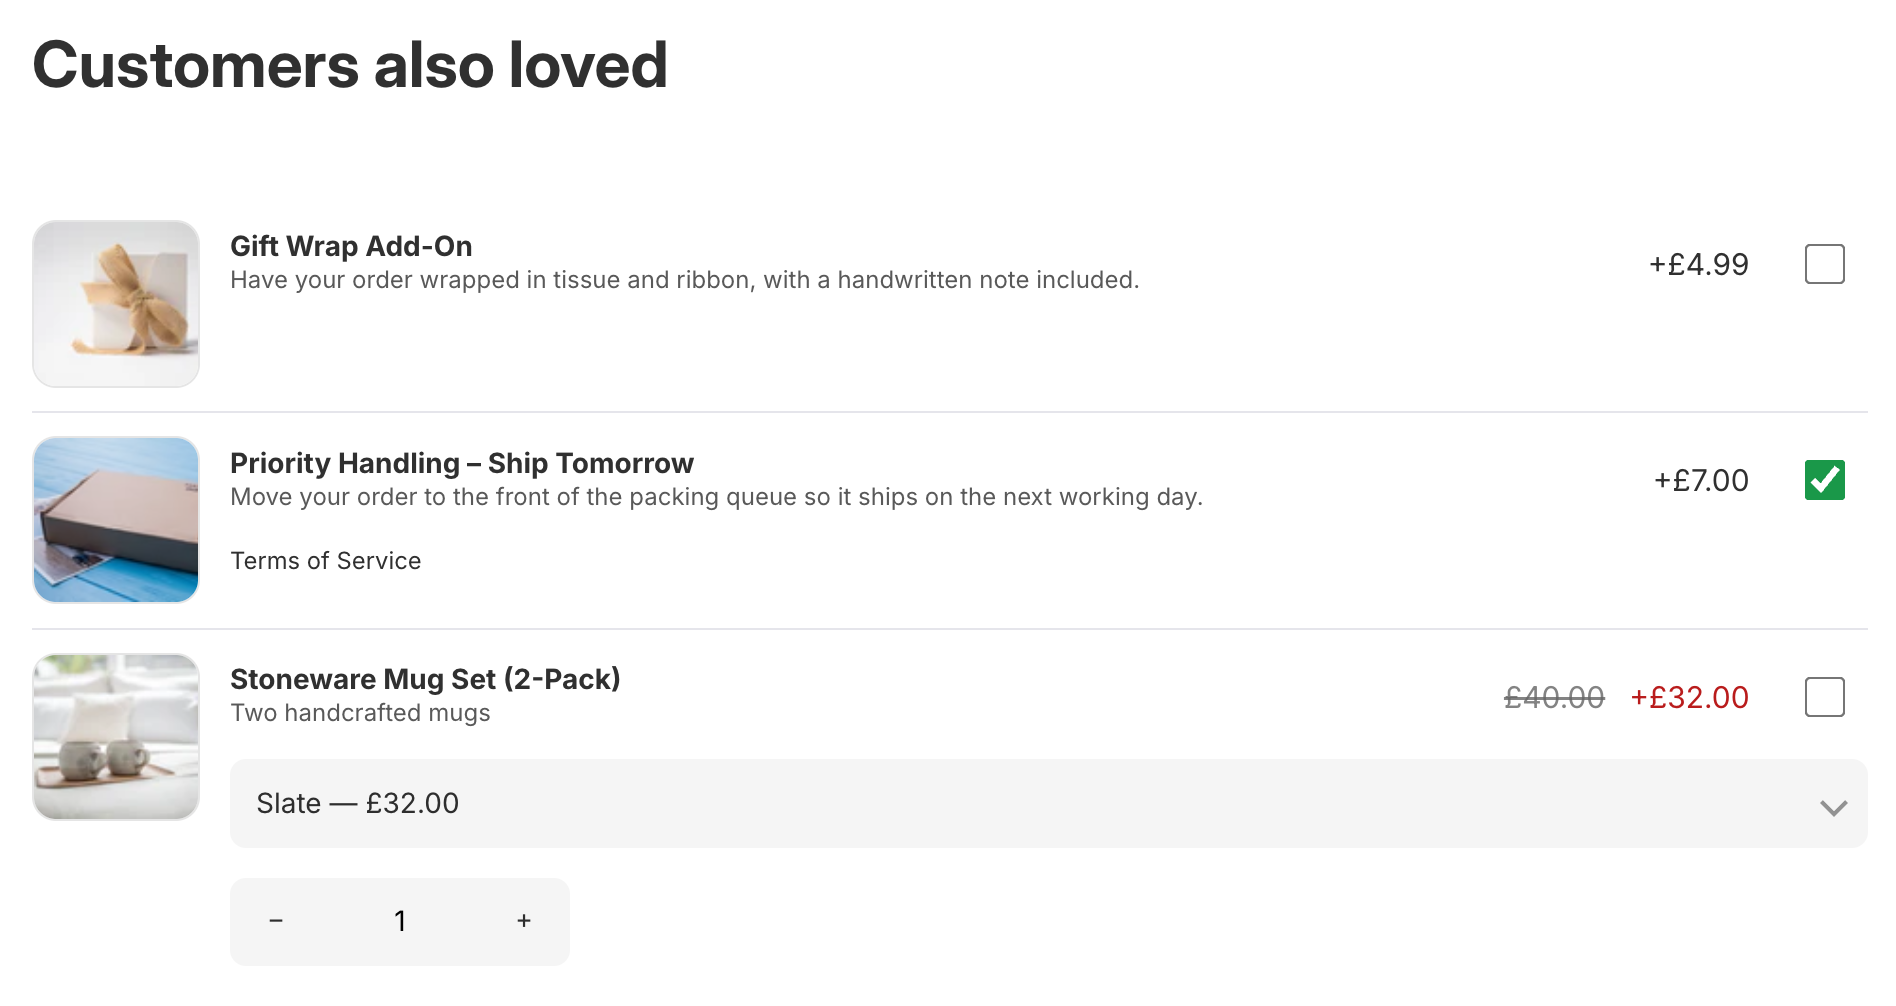Select the Stoneware Mug Set checkbox

click(1825, 698)
